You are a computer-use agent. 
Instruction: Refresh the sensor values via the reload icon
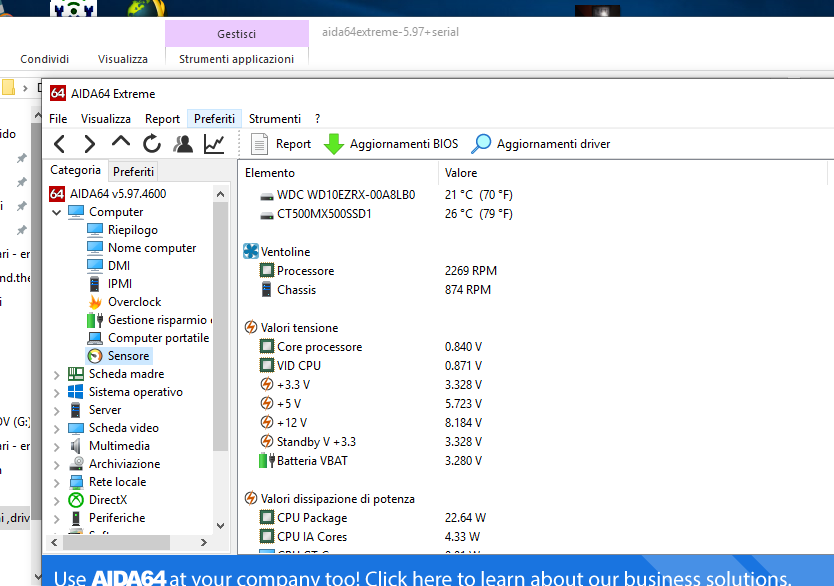152,144
